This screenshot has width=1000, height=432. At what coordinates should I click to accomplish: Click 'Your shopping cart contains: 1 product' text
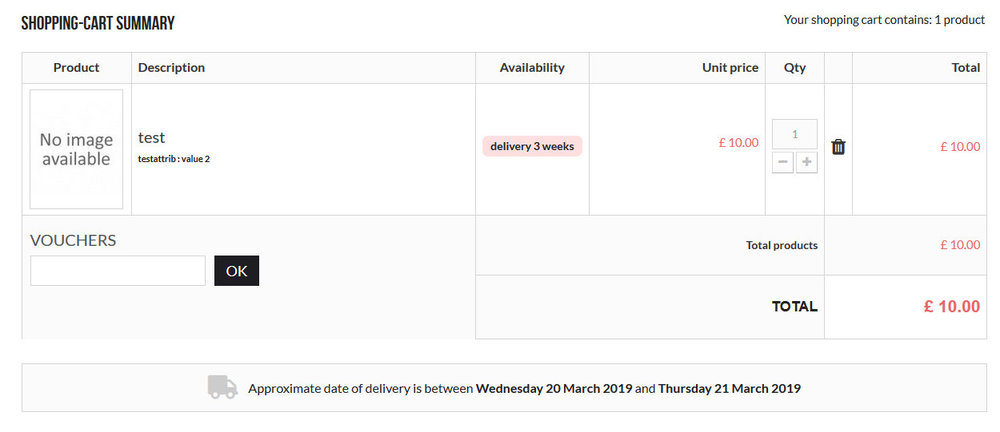pos(885,20)
